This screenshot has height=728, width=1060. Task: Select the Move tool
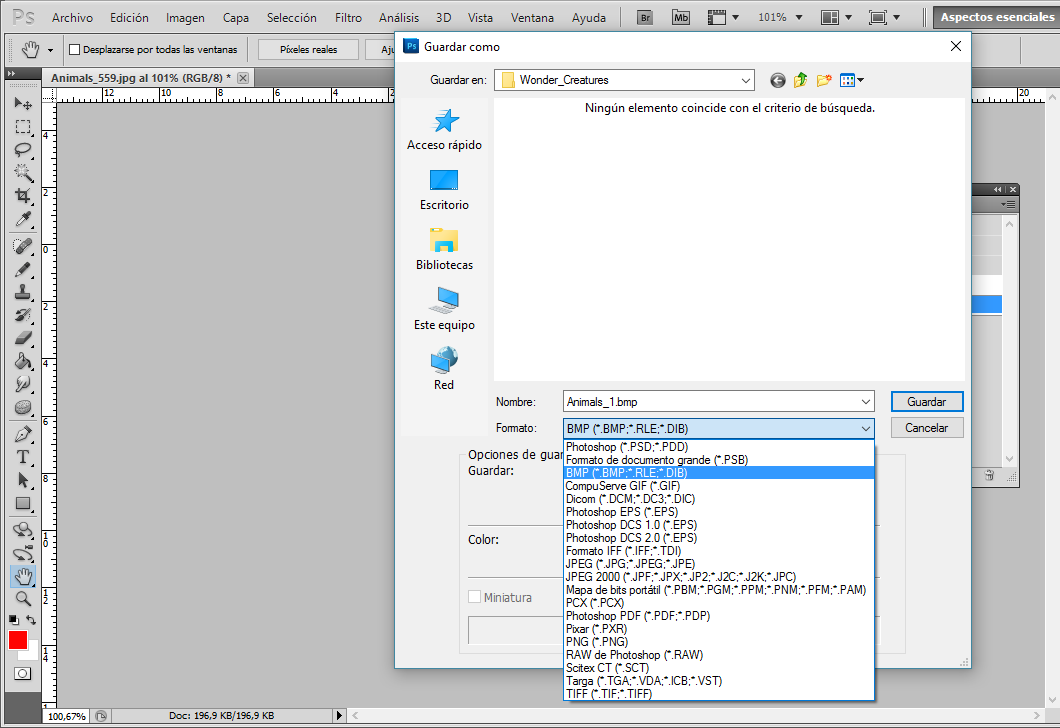tap(23, 103)
